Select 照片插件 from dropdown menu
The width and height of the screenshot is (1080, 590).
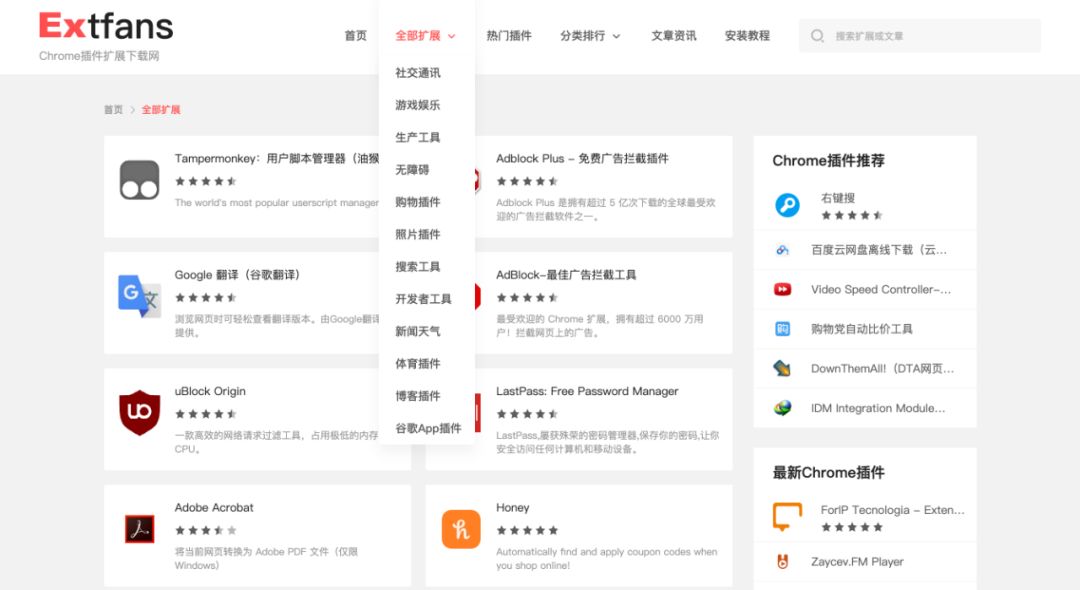point(418,234)
